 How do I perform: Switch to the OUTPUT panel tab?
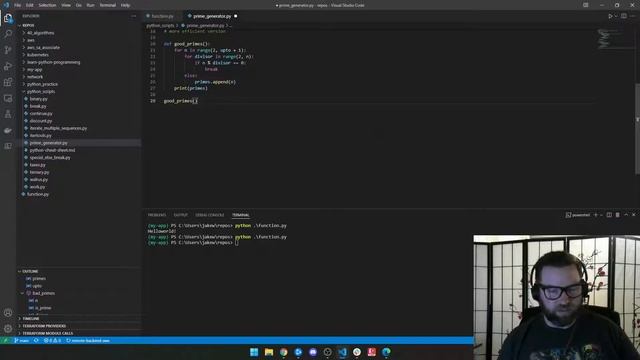click(181, 215)
